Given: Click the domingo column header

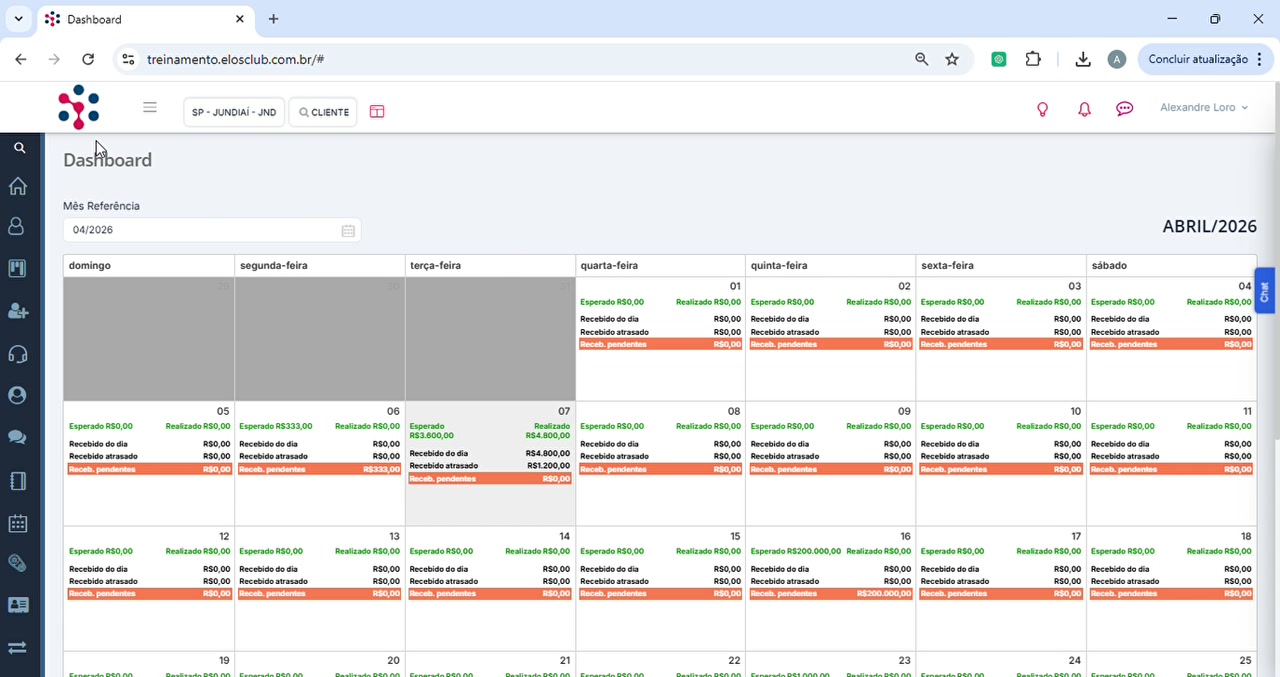Looking at the screenshot, I should (x=149, y=265).
